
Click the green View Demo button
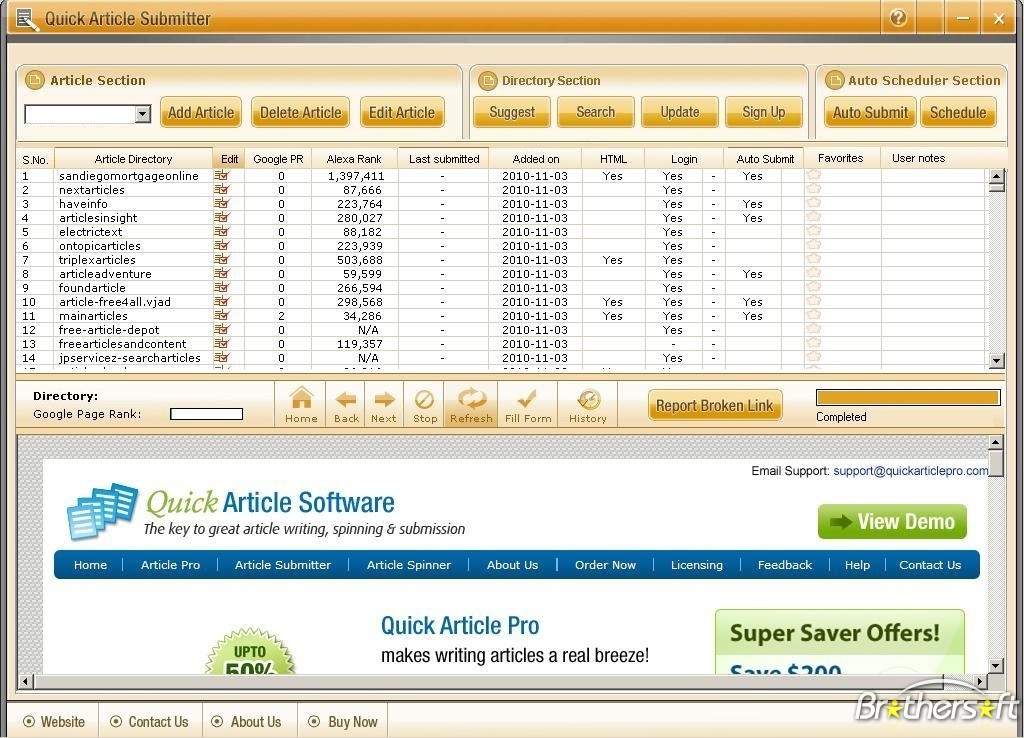pyautogui.click(x=892, y=521)
